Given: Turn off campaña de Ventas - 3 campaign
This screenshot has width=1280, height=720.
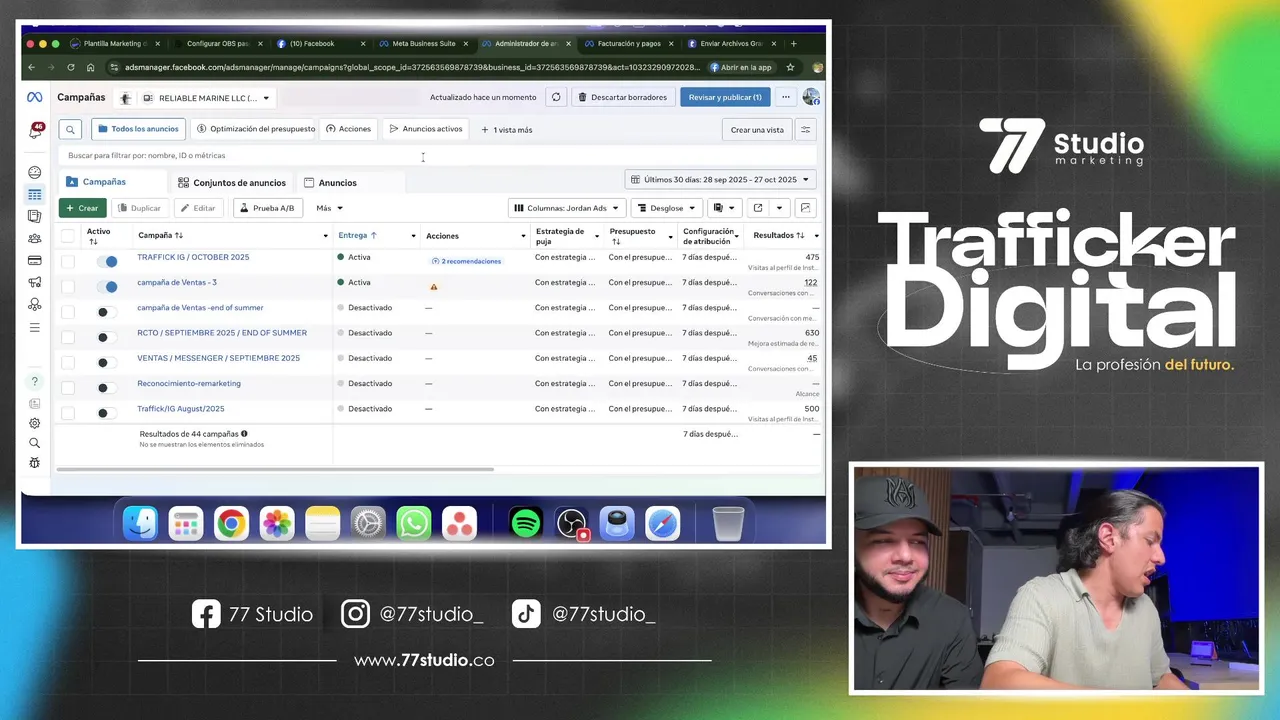Looking at the screenshot, I should pos(107,286).
